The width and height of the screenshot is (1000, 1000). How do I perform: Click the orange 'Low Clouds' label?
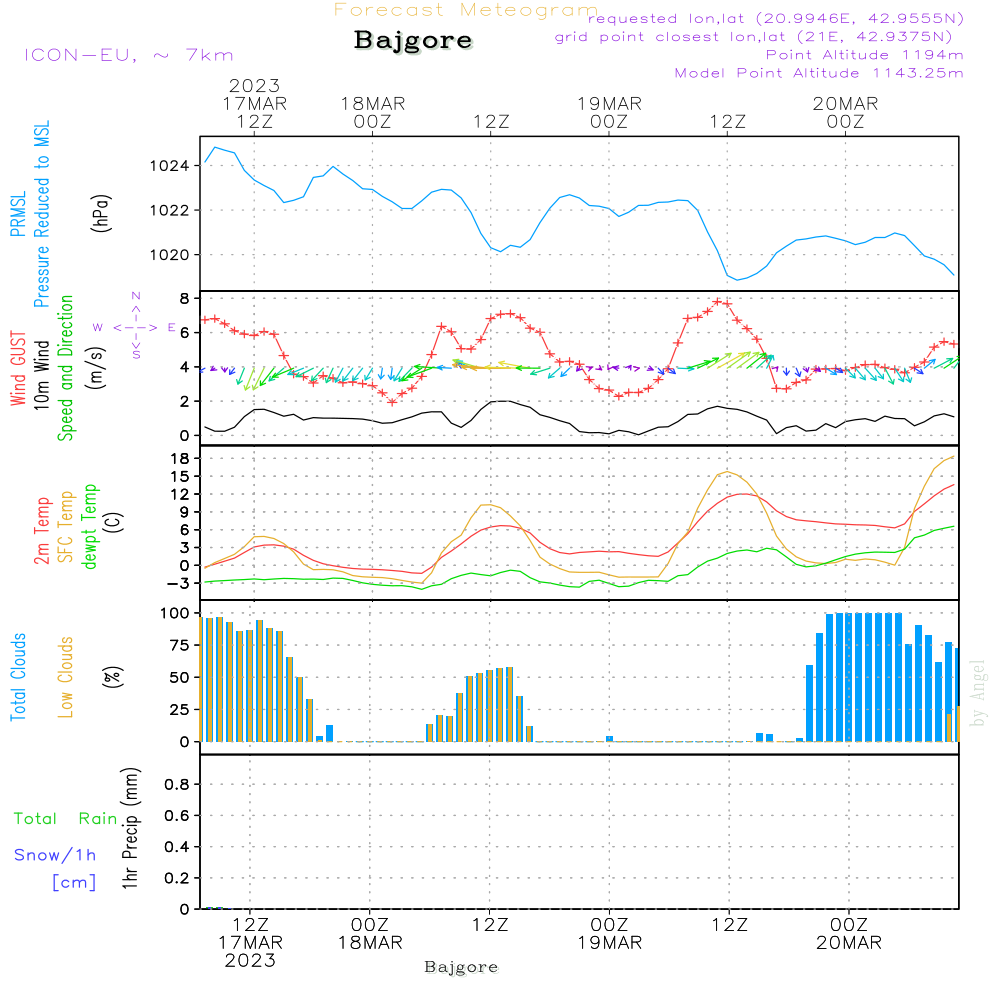click(65, 677)
